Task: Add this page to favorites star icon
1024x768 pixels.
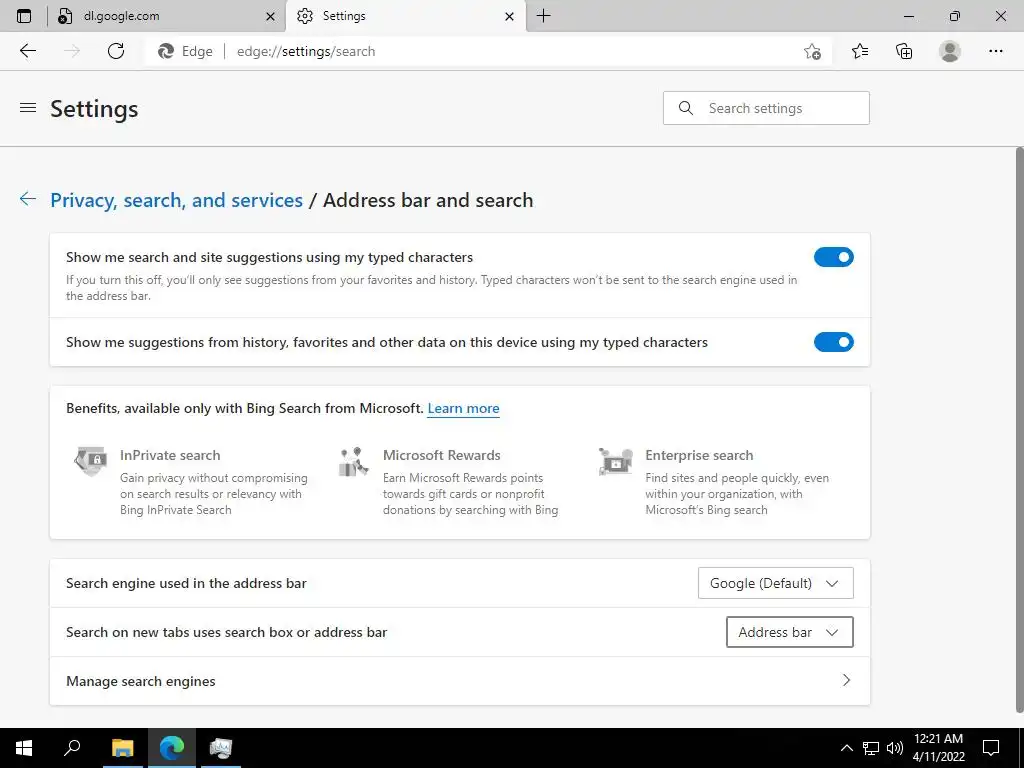Action: tap(812, 51)
